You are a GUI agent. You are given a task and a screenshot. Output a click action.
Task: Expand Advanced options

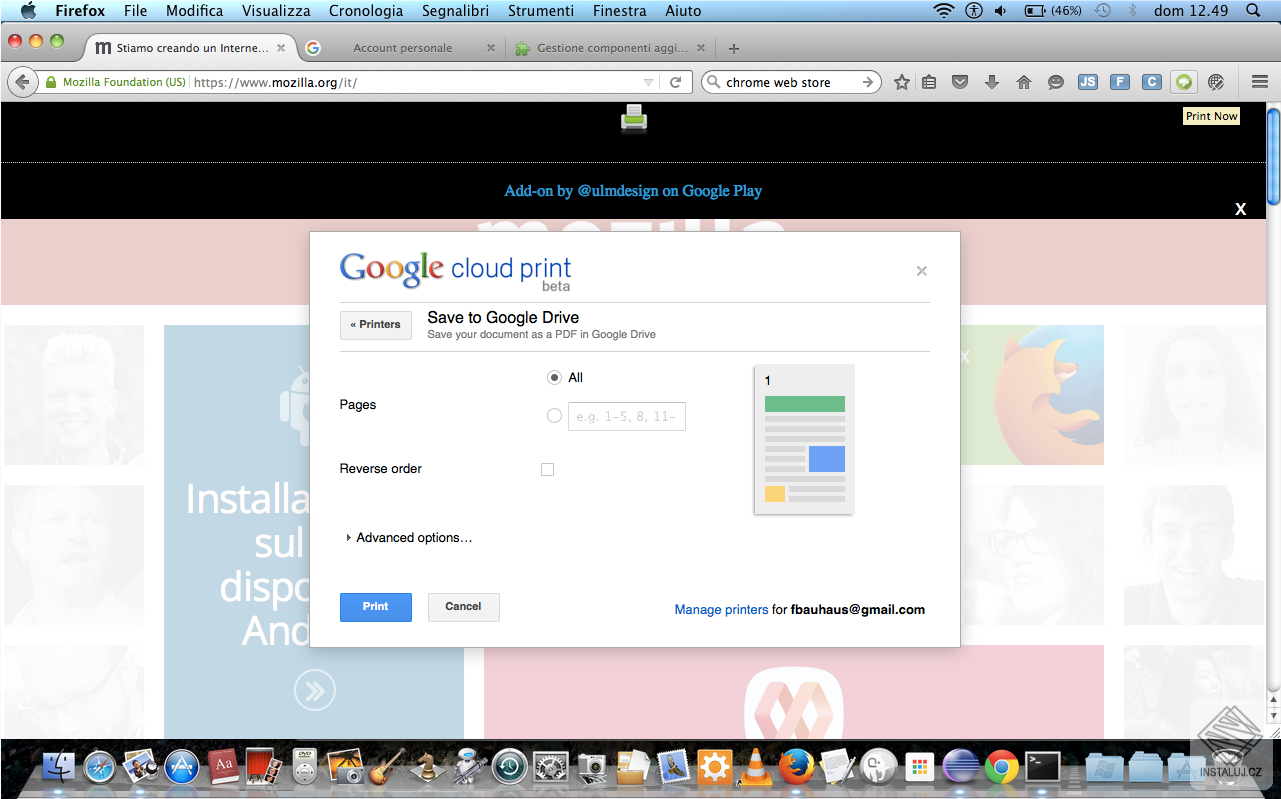coord(409,537)
